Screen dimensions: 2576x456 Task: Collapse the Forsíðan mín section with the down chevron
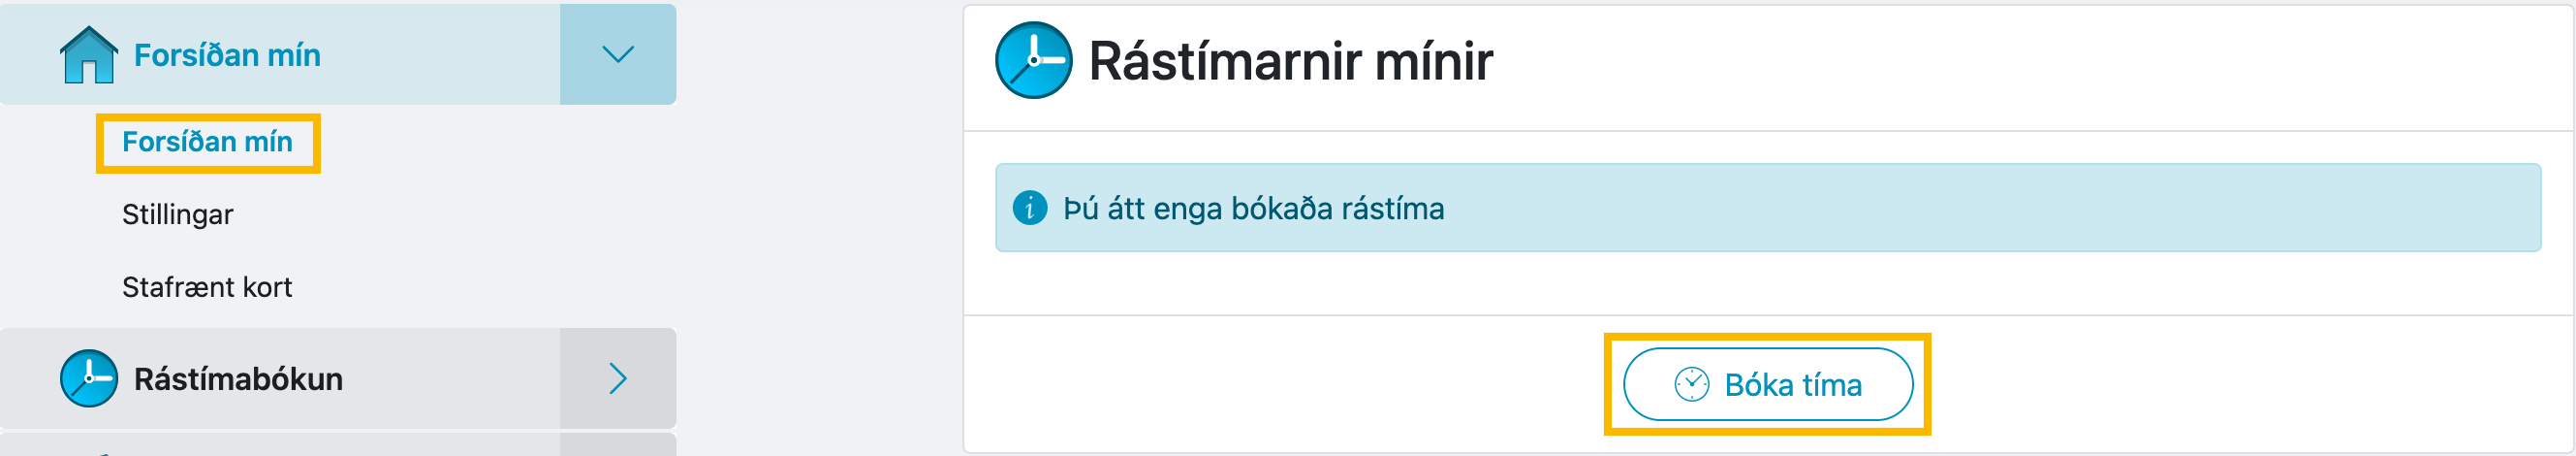click(618, 54)
